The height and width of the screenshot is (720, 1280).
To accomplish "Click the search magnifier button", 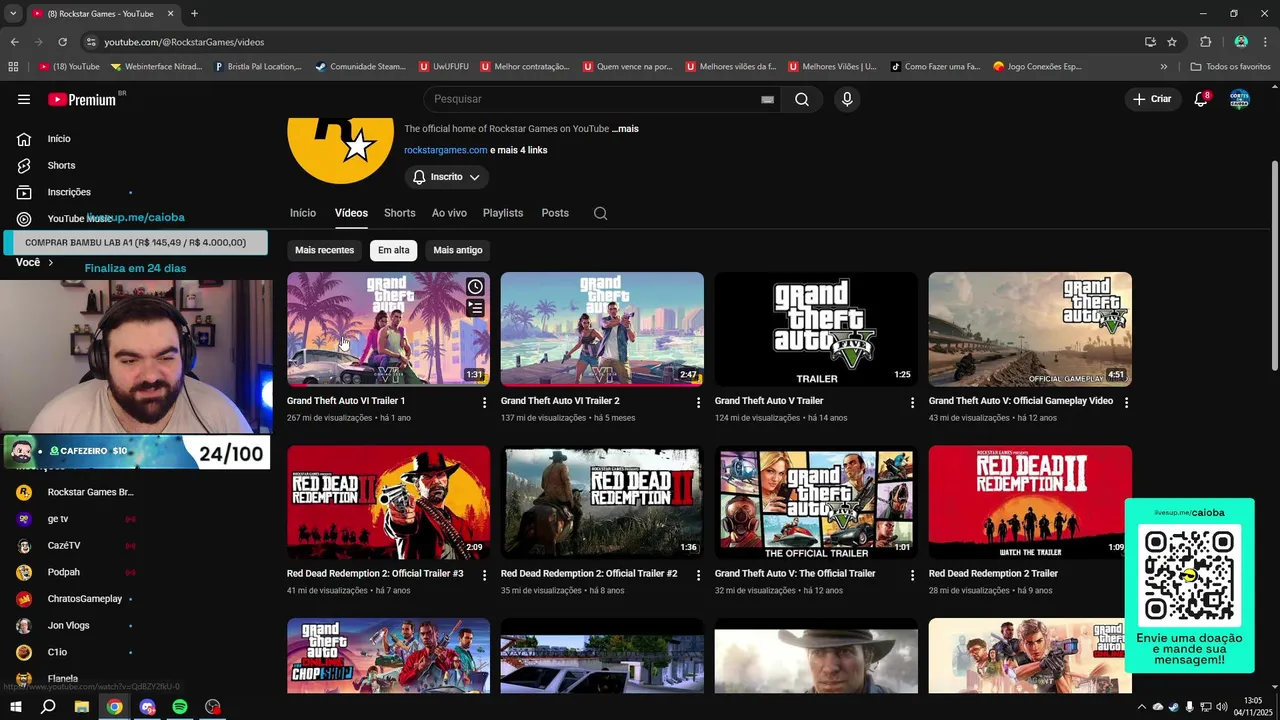I will (x=802, y=99).
